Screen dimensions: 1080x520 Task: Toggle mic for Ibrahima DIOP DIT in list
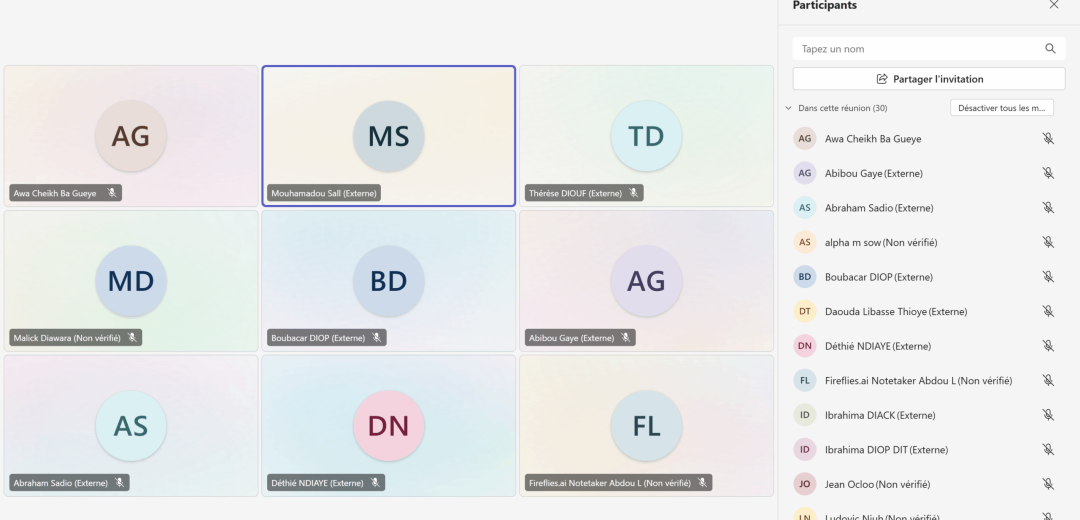[x=1048, y=449]
